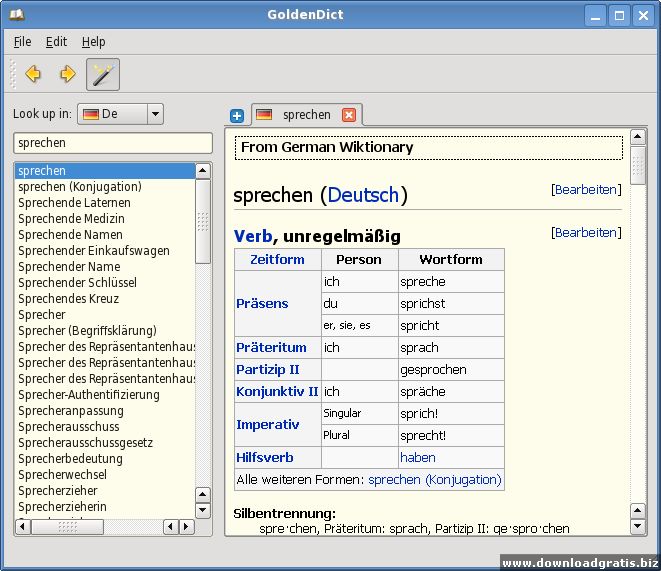Image resolution: width=661 pixels, height=571 pixels.
Task: Switch to the sprechen tab
Action: 306,115
